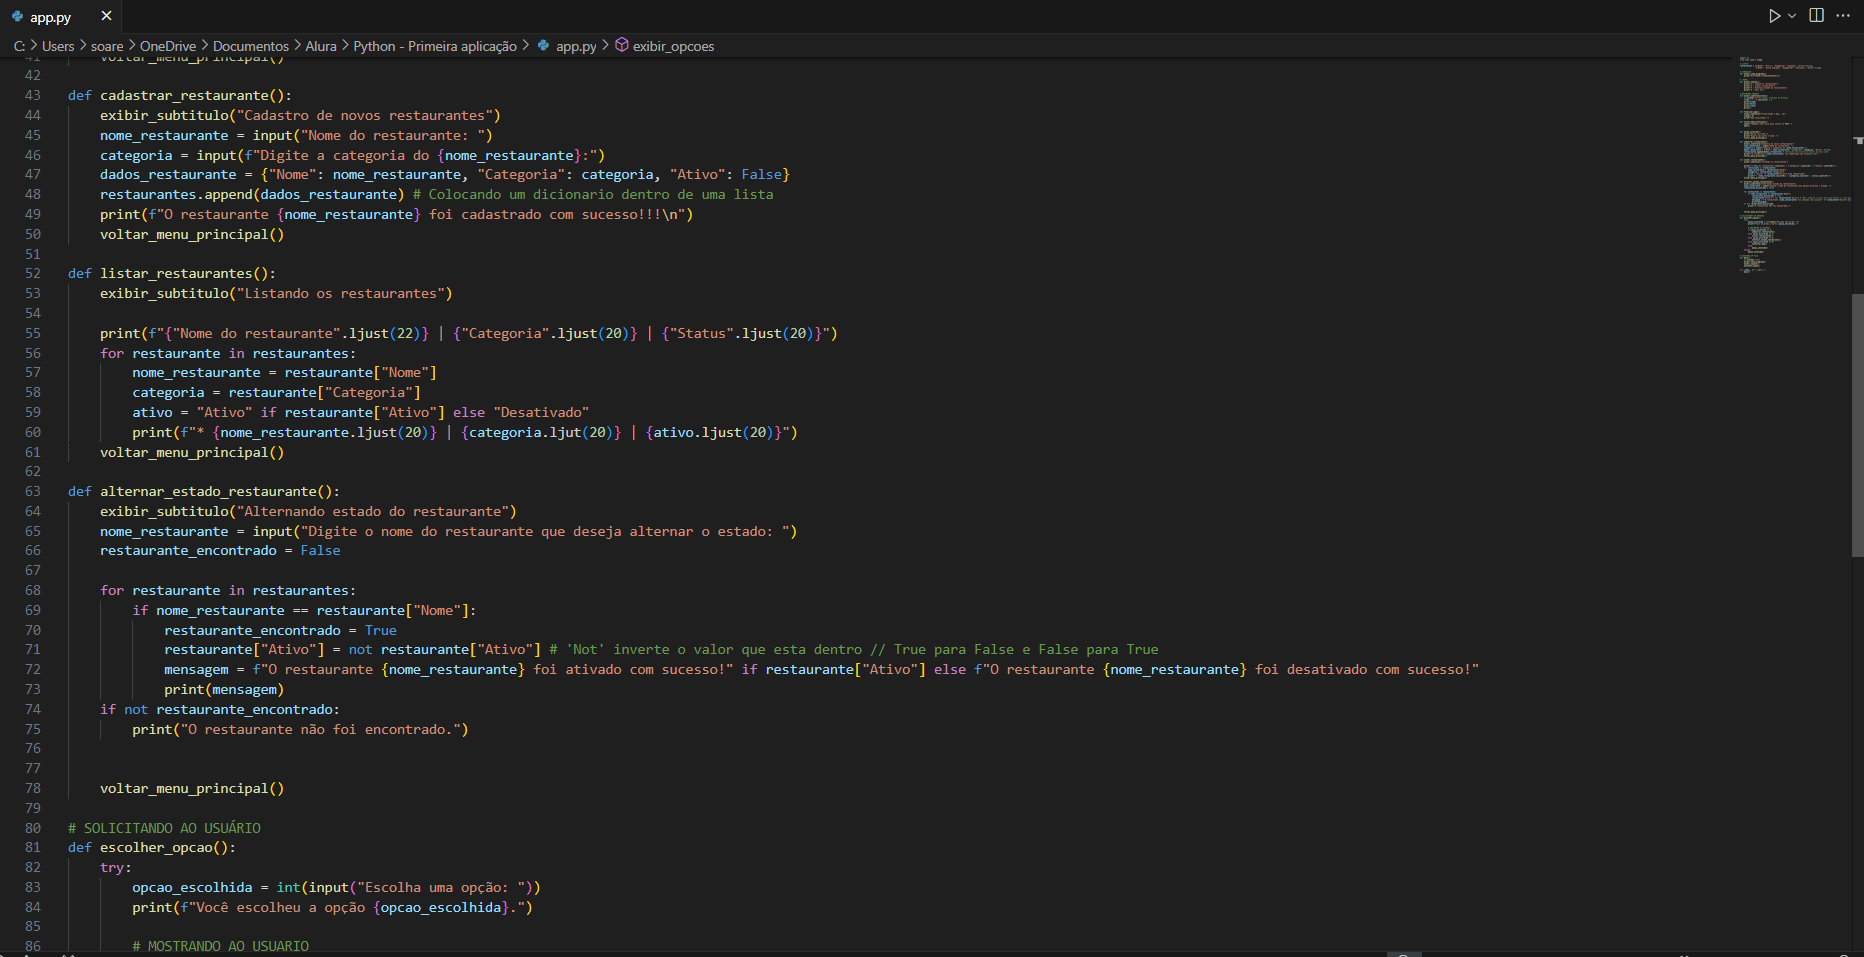Screen dimensions: 1864x957
Task: Open the Alura breadcrumb folder
Action: pos(321,46)
